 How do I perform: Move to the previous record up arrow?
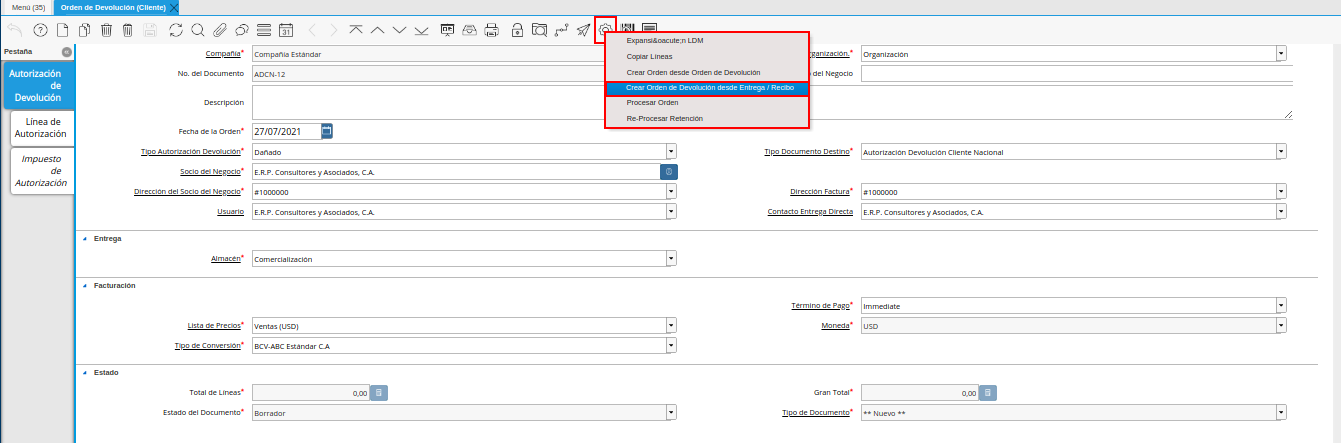click(378, 30)
